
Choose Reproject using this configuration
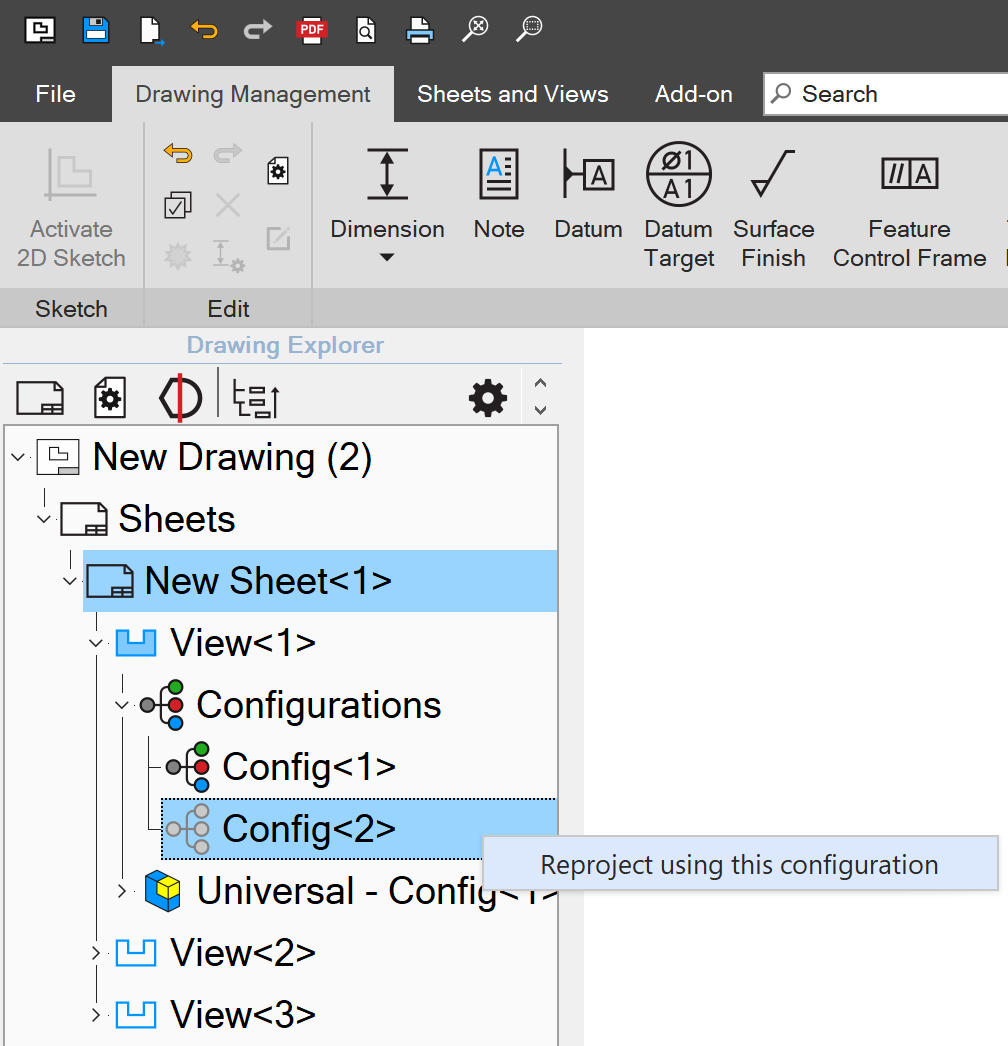739,865
